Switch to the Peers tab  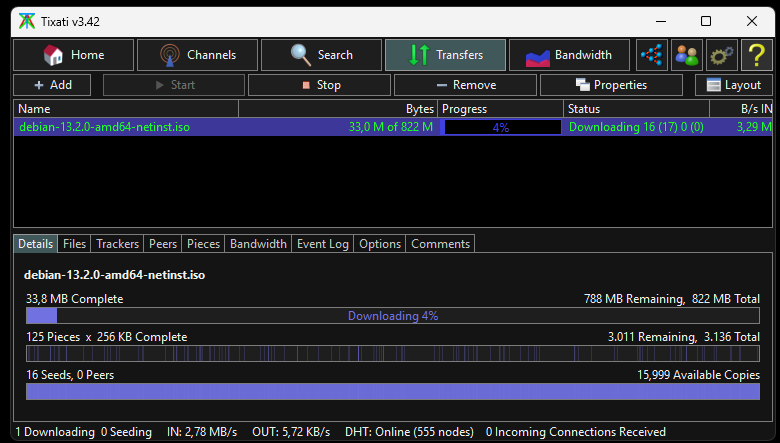point(162,244)
